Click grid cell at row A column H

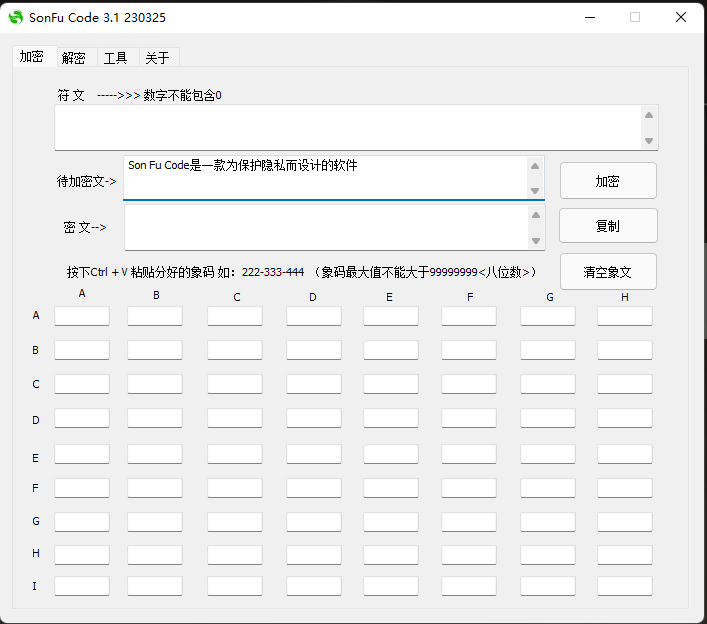point(625,316)
